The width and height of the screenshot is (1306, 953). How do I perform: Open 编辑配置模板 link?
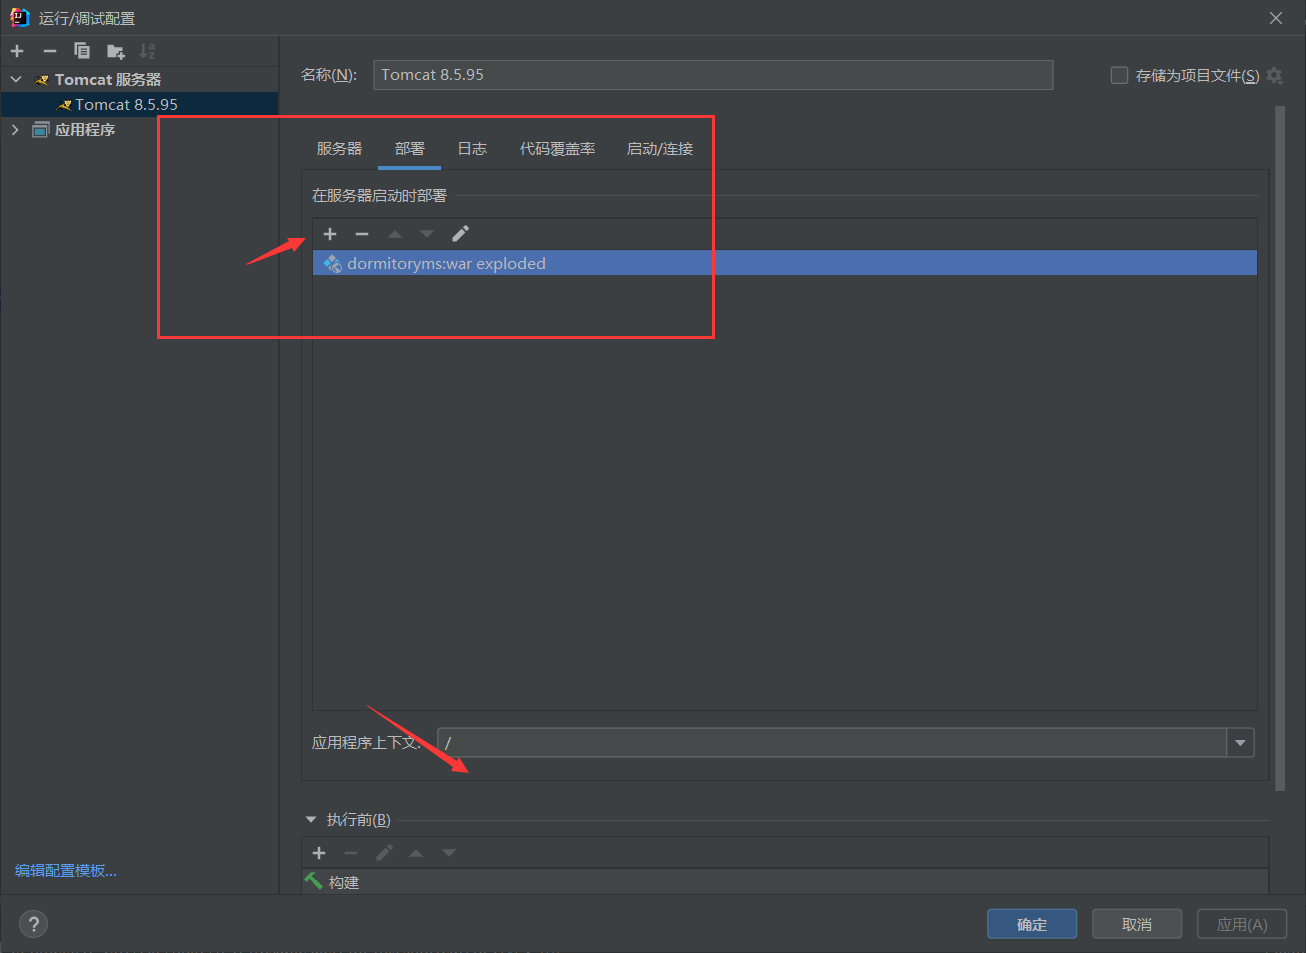[66, 870]
